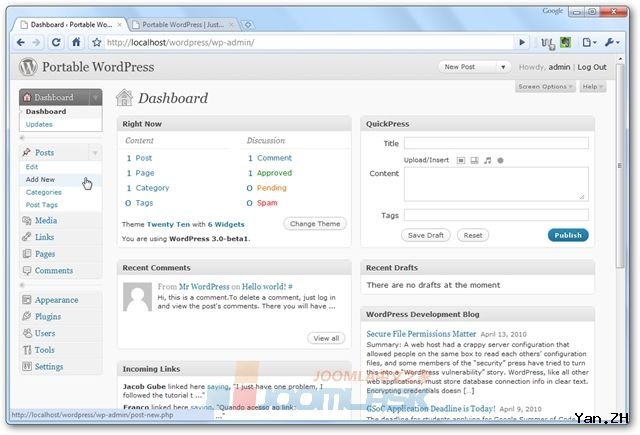The width and height of the screenshot is (640, 435).
Task: Click the Users icon in the sidebar
Action: click(27, 333)
